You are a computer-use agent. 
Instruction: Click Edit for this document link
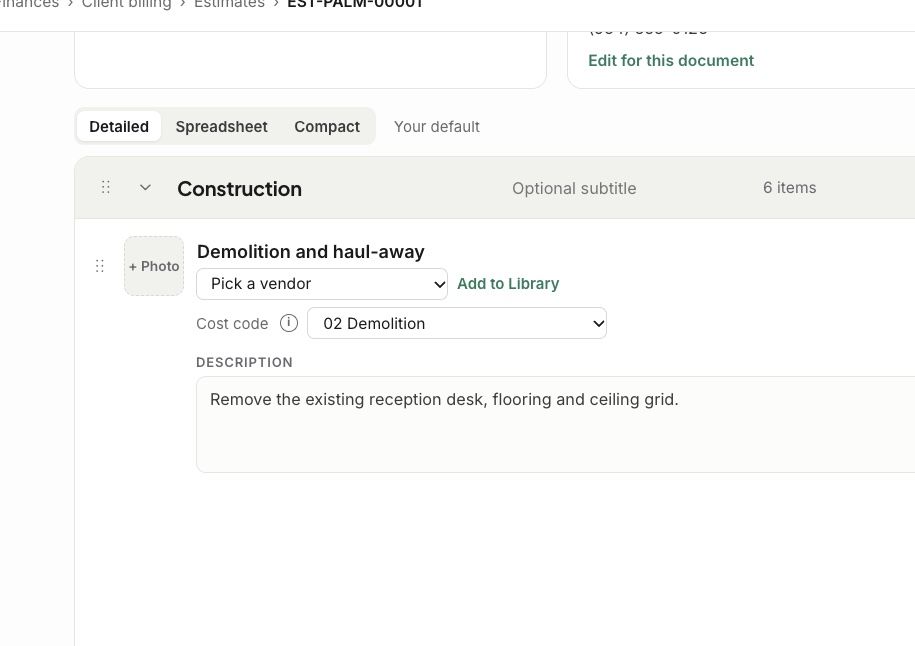pyautogui.click(x=671, y=61)
